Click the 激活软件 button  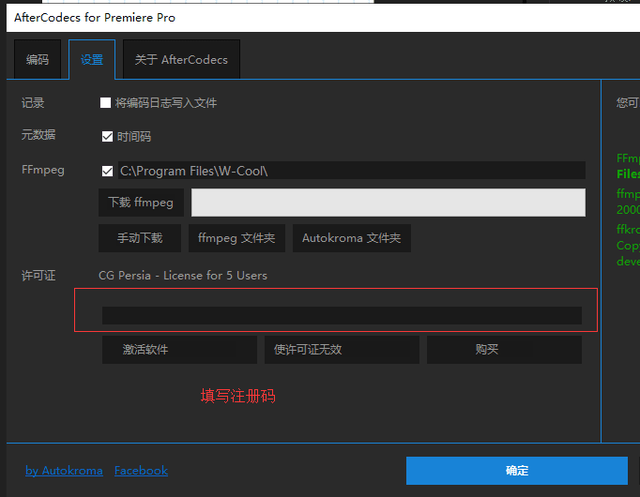(180, 350)
